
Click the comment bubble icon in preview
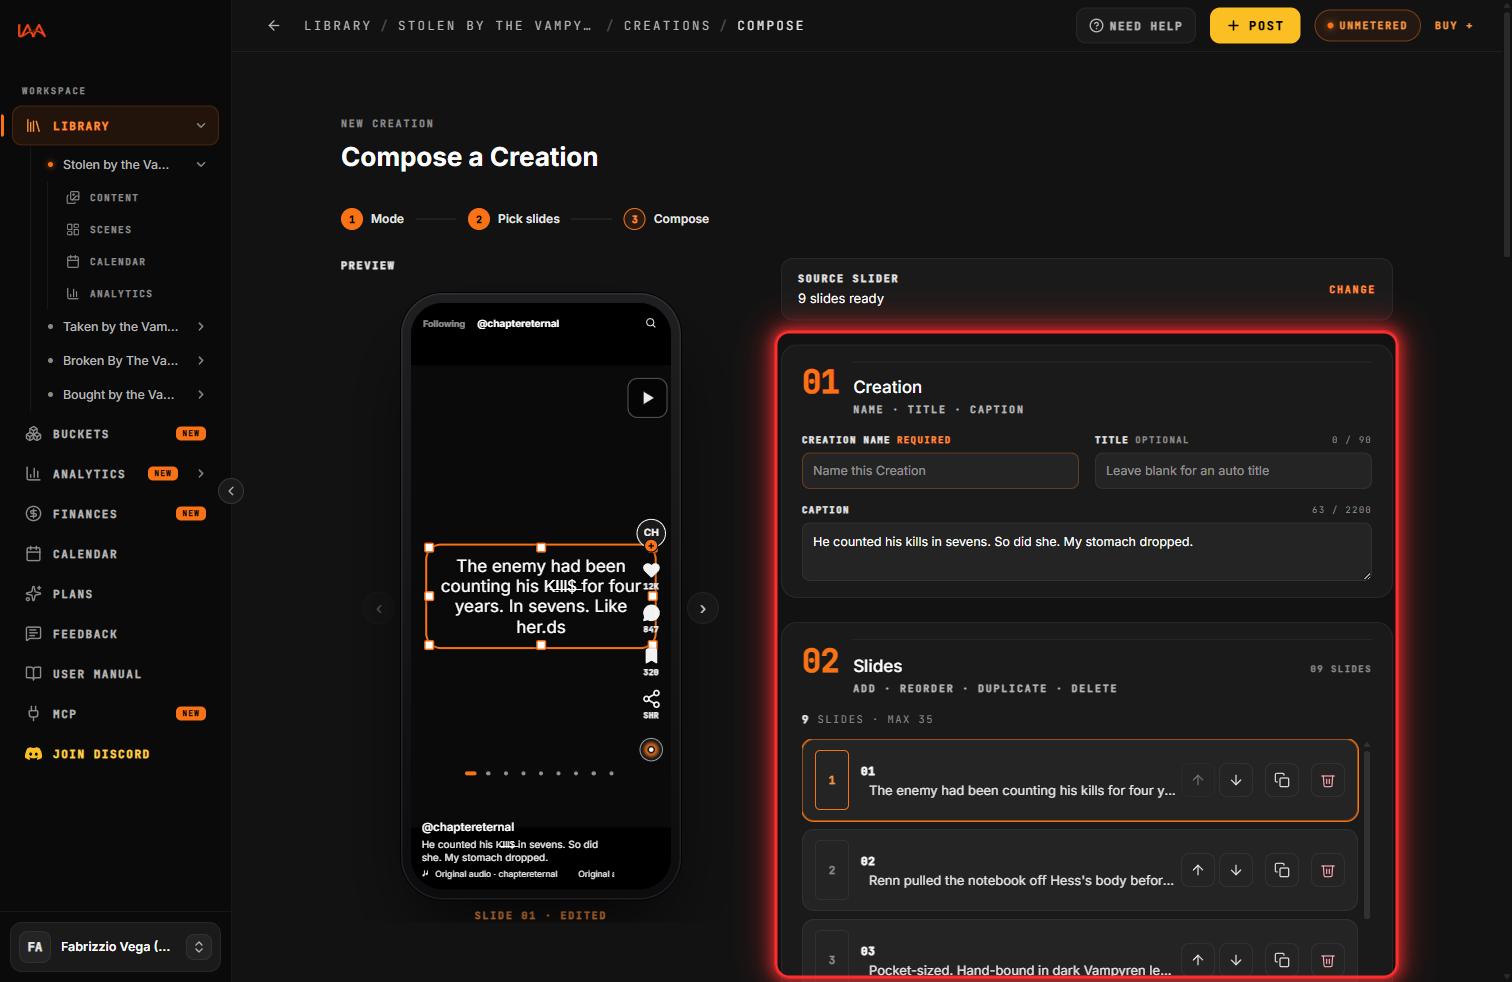(x=651, y=613)
